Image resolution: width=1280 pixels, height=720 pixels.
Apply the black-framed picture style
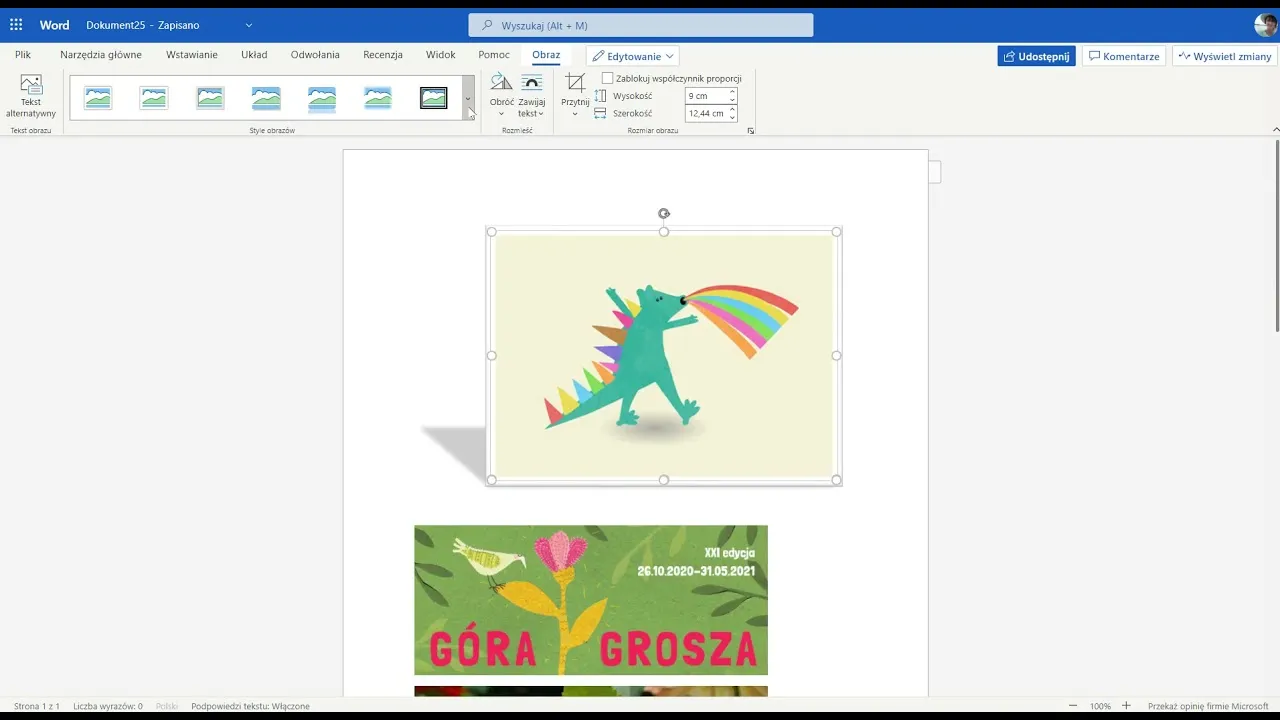[x=433, y=97]
